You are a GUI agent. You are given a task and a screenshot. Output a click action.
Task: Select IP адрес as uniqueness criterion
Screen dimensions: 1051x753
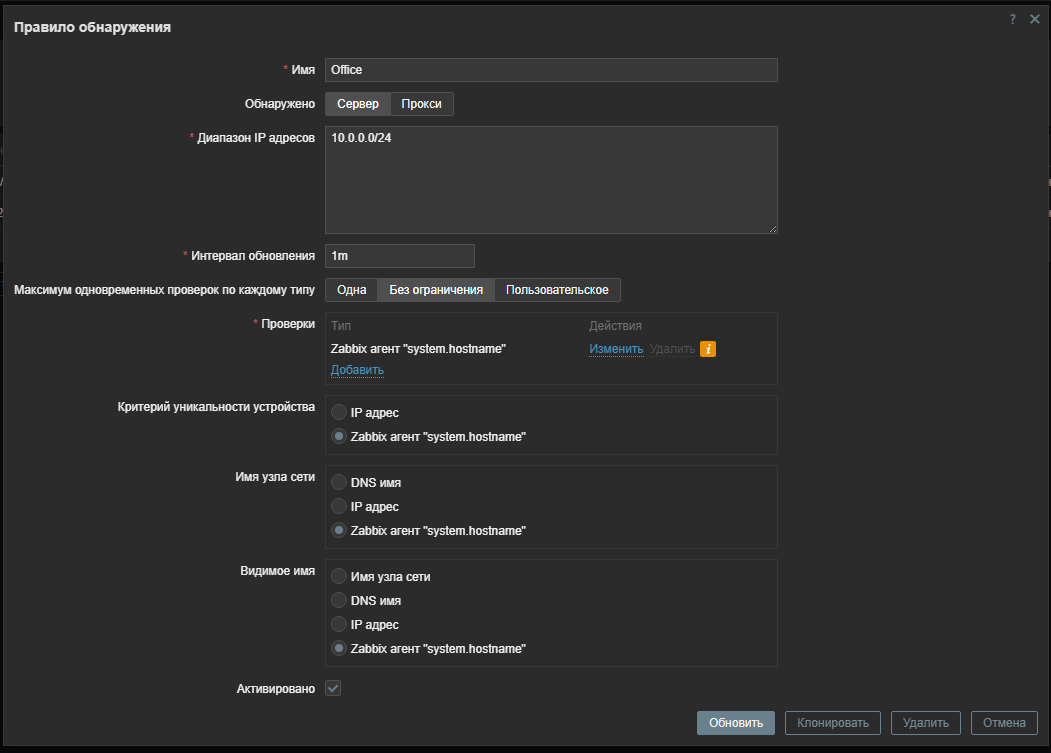coord(340,413)
